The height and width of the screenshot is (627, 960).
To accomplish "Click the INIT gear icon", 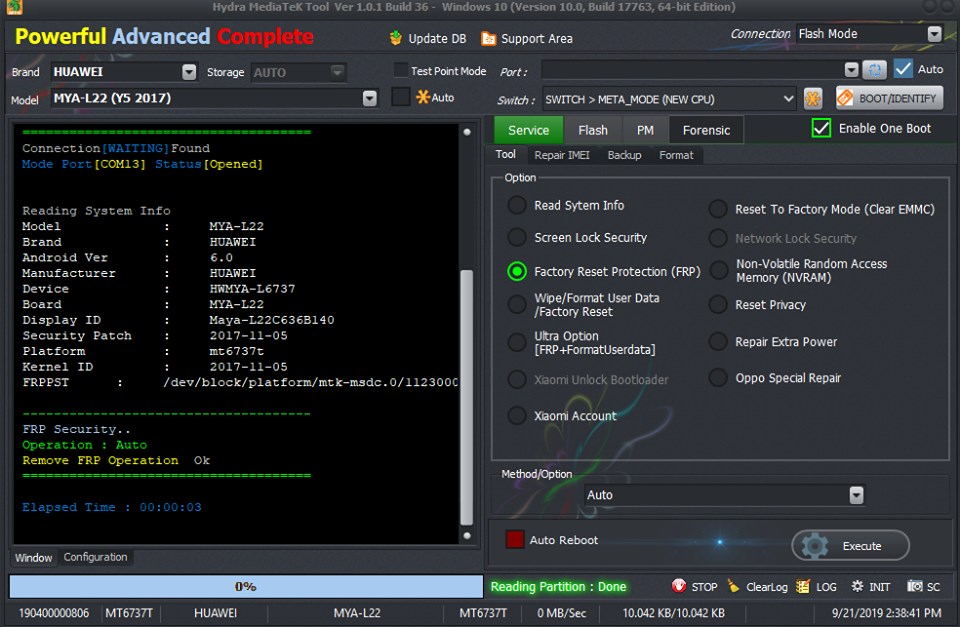I will point(857,586).
